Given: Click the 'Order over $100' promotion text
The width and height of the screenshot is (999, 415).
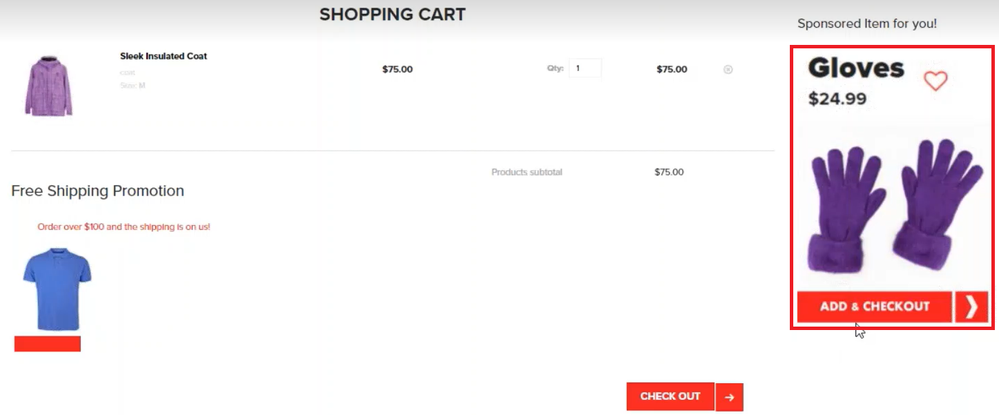Looking at the screenshot, I should tap(124, 227).
